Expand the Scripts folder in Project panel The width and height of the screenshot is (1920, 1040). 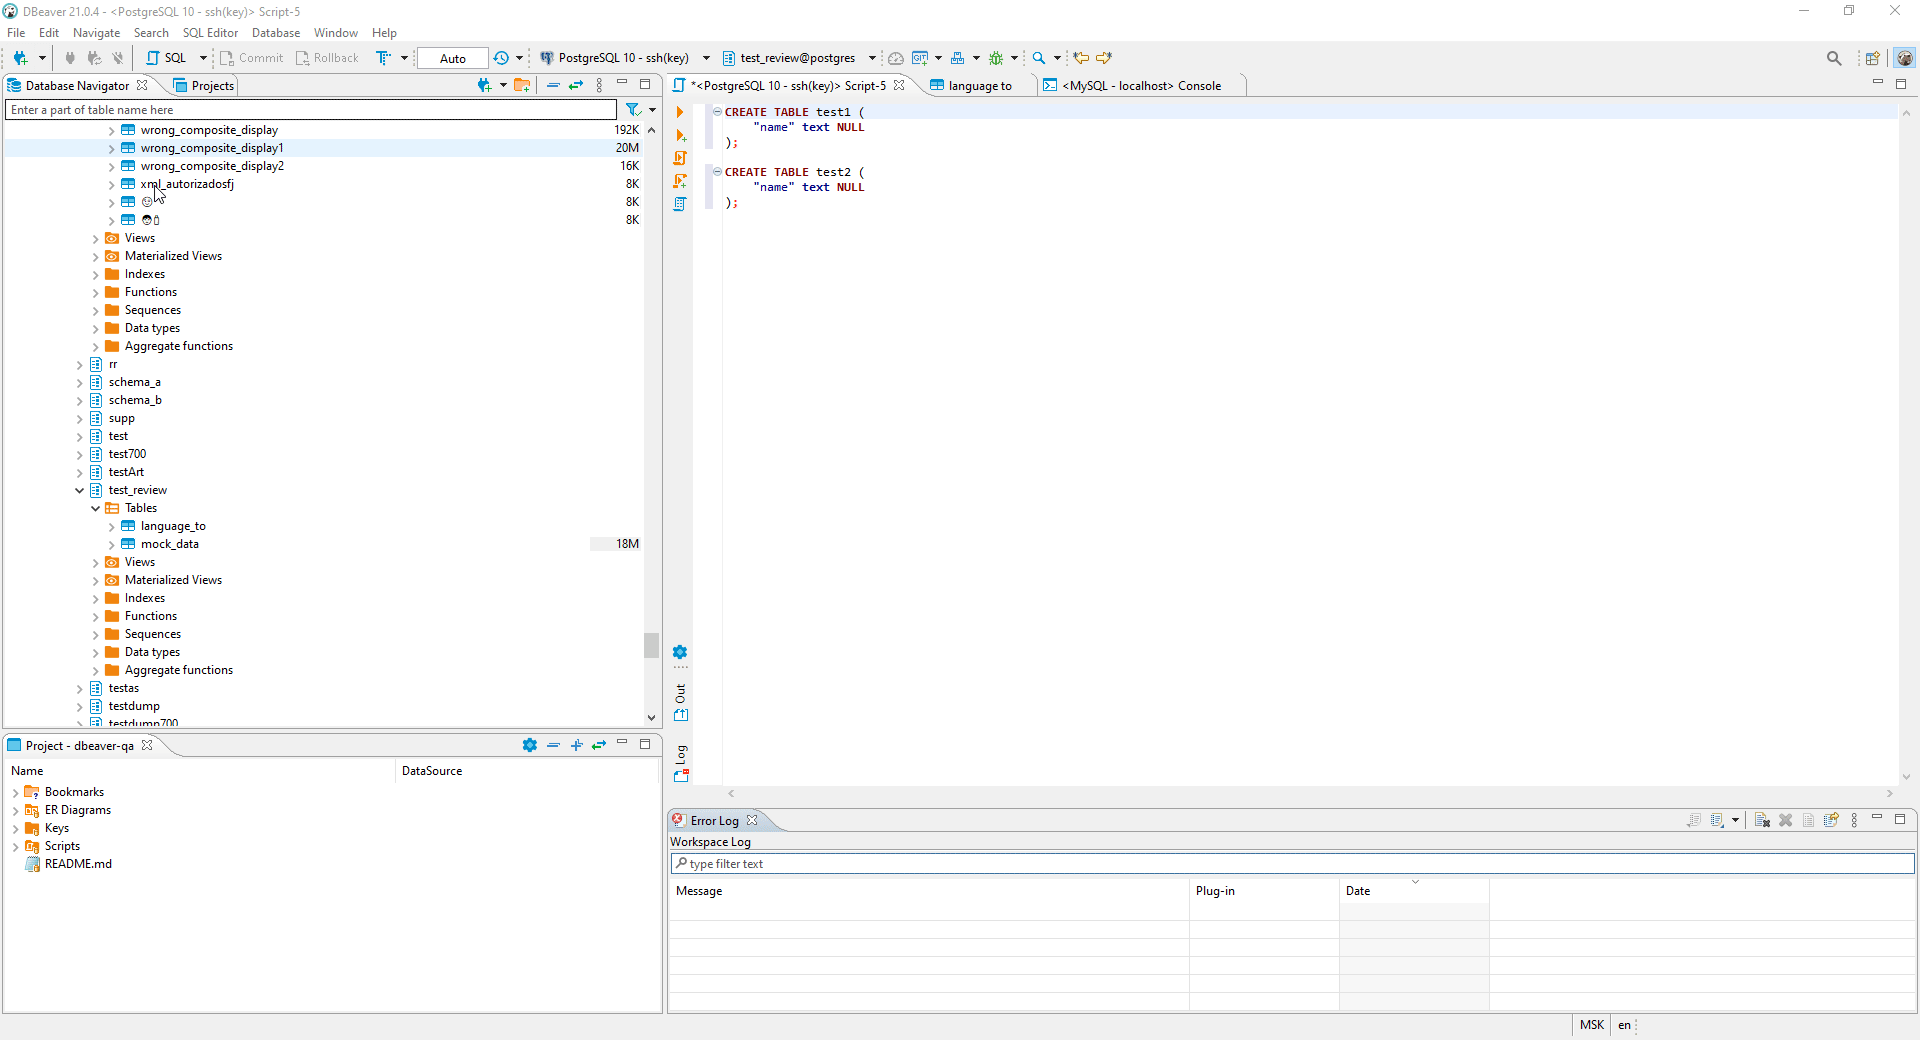tap(16, 846)
